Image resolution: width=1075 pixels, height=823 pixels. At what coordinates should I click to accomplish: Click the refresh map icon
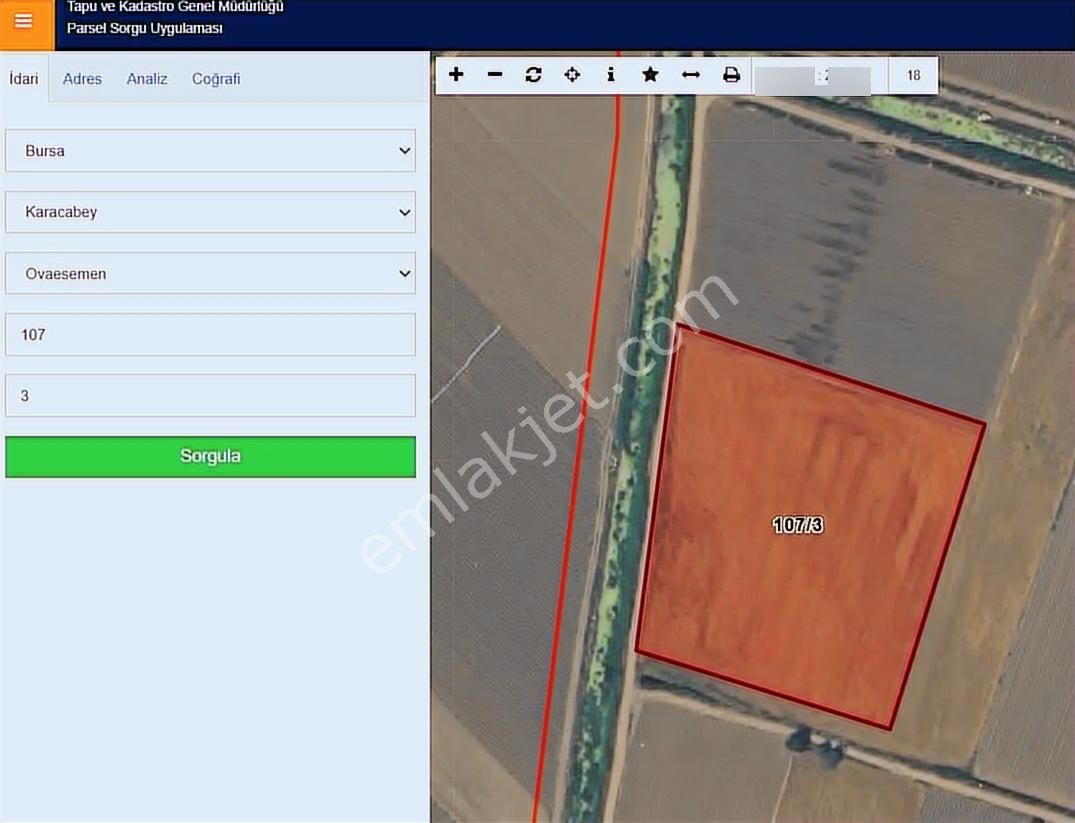point(533,75)
